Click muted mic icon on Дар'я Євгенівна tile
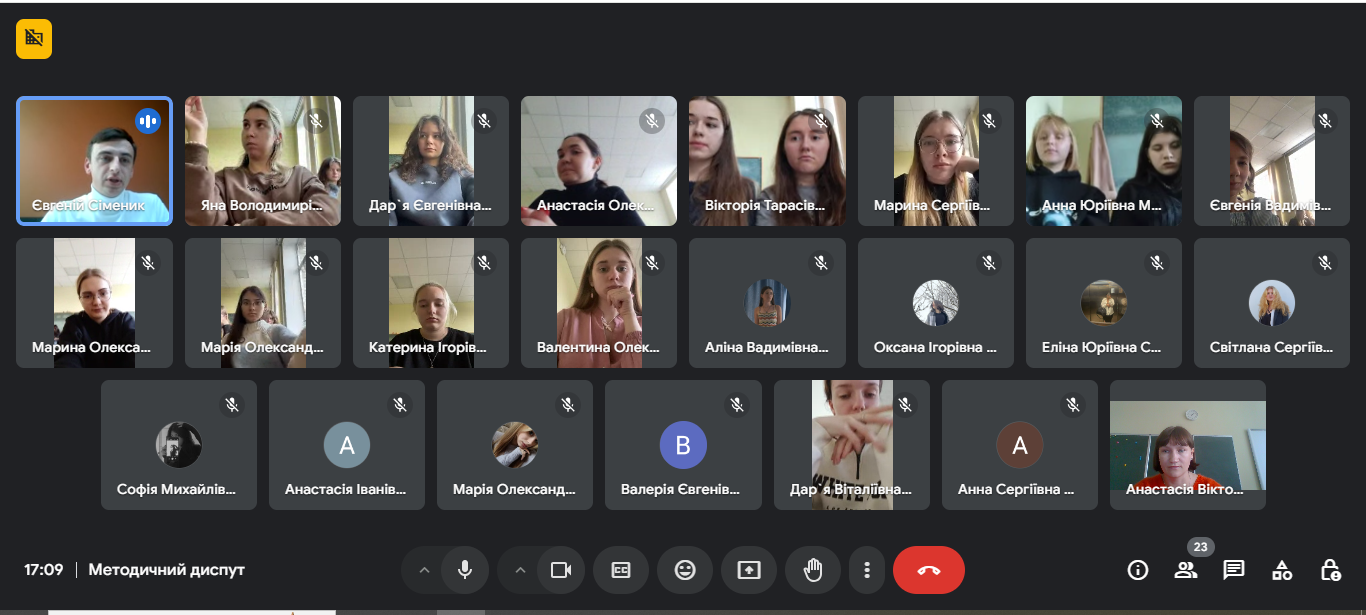The height and width of the screenshot is (615, 1366). tap(484, 121)
